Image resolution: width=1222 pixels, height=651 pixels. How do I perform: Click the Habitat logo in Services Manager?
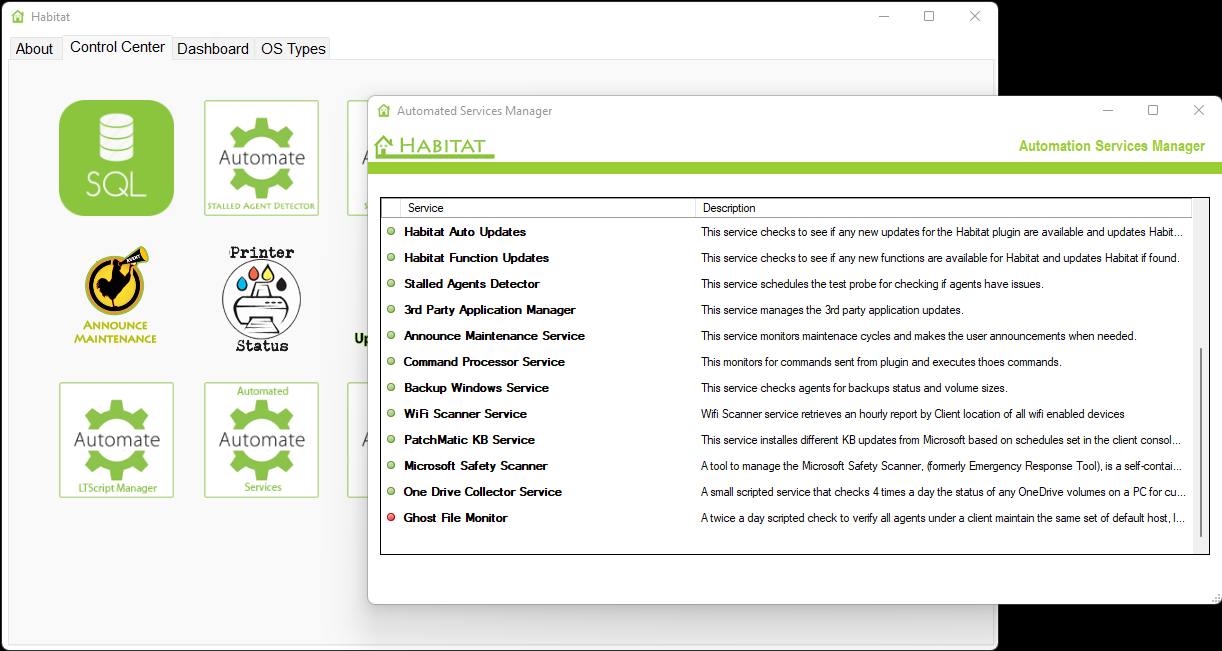click(x=434, y=146)
